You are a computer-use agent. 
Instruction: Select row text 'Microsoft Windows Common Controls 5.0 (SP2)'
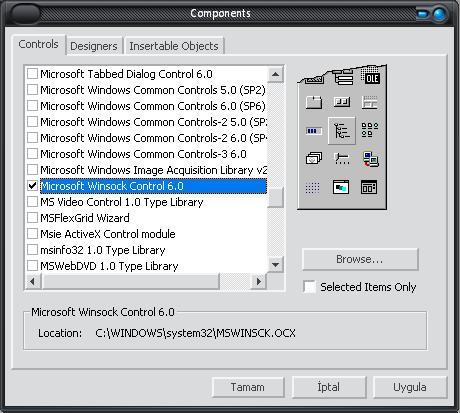(153, 90)
